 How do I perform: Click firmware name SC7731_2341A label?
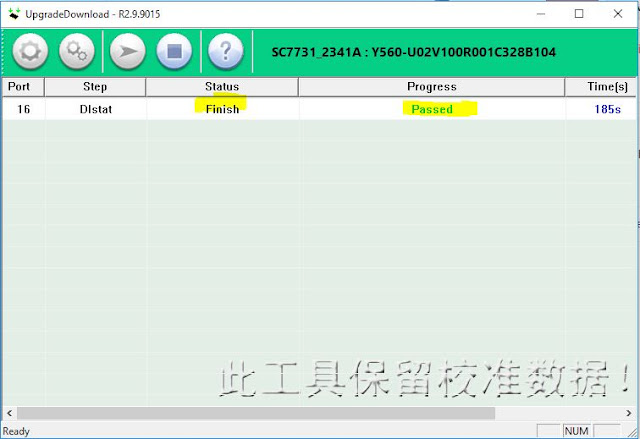413,52
